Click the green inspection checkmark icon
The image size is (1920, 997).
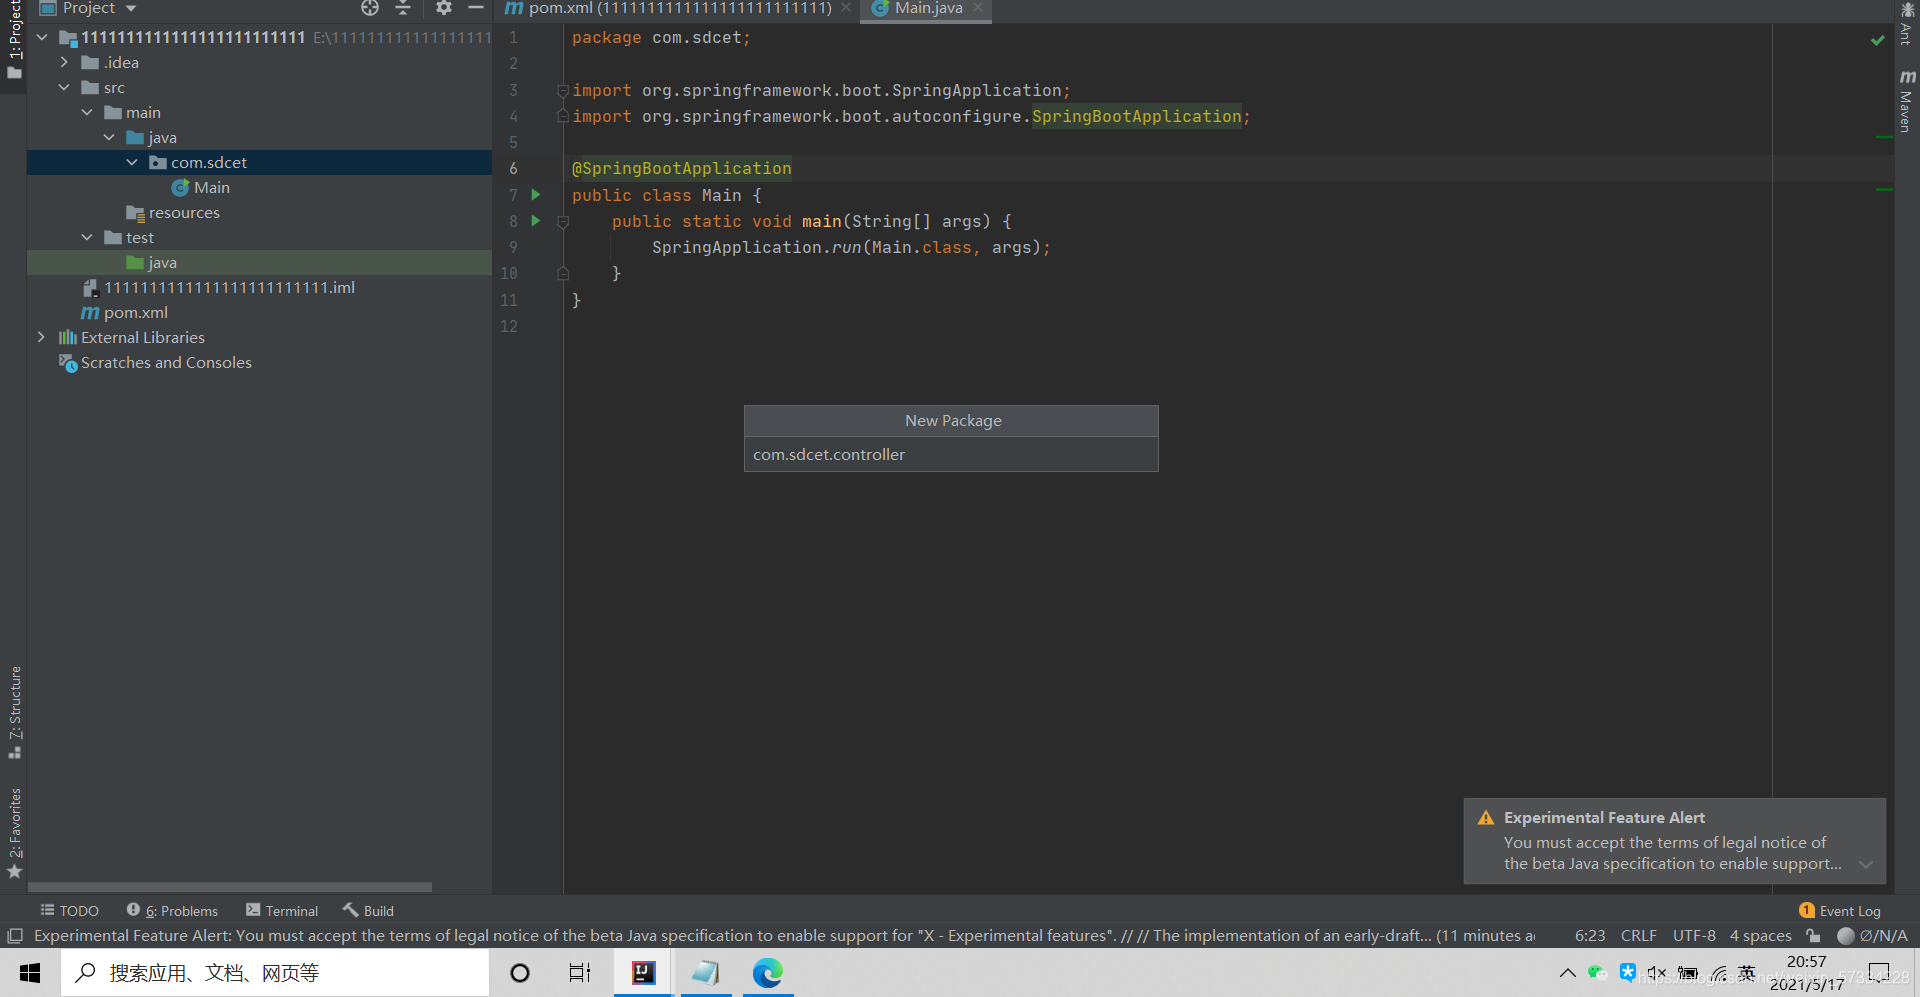[x=1877, y=39]
